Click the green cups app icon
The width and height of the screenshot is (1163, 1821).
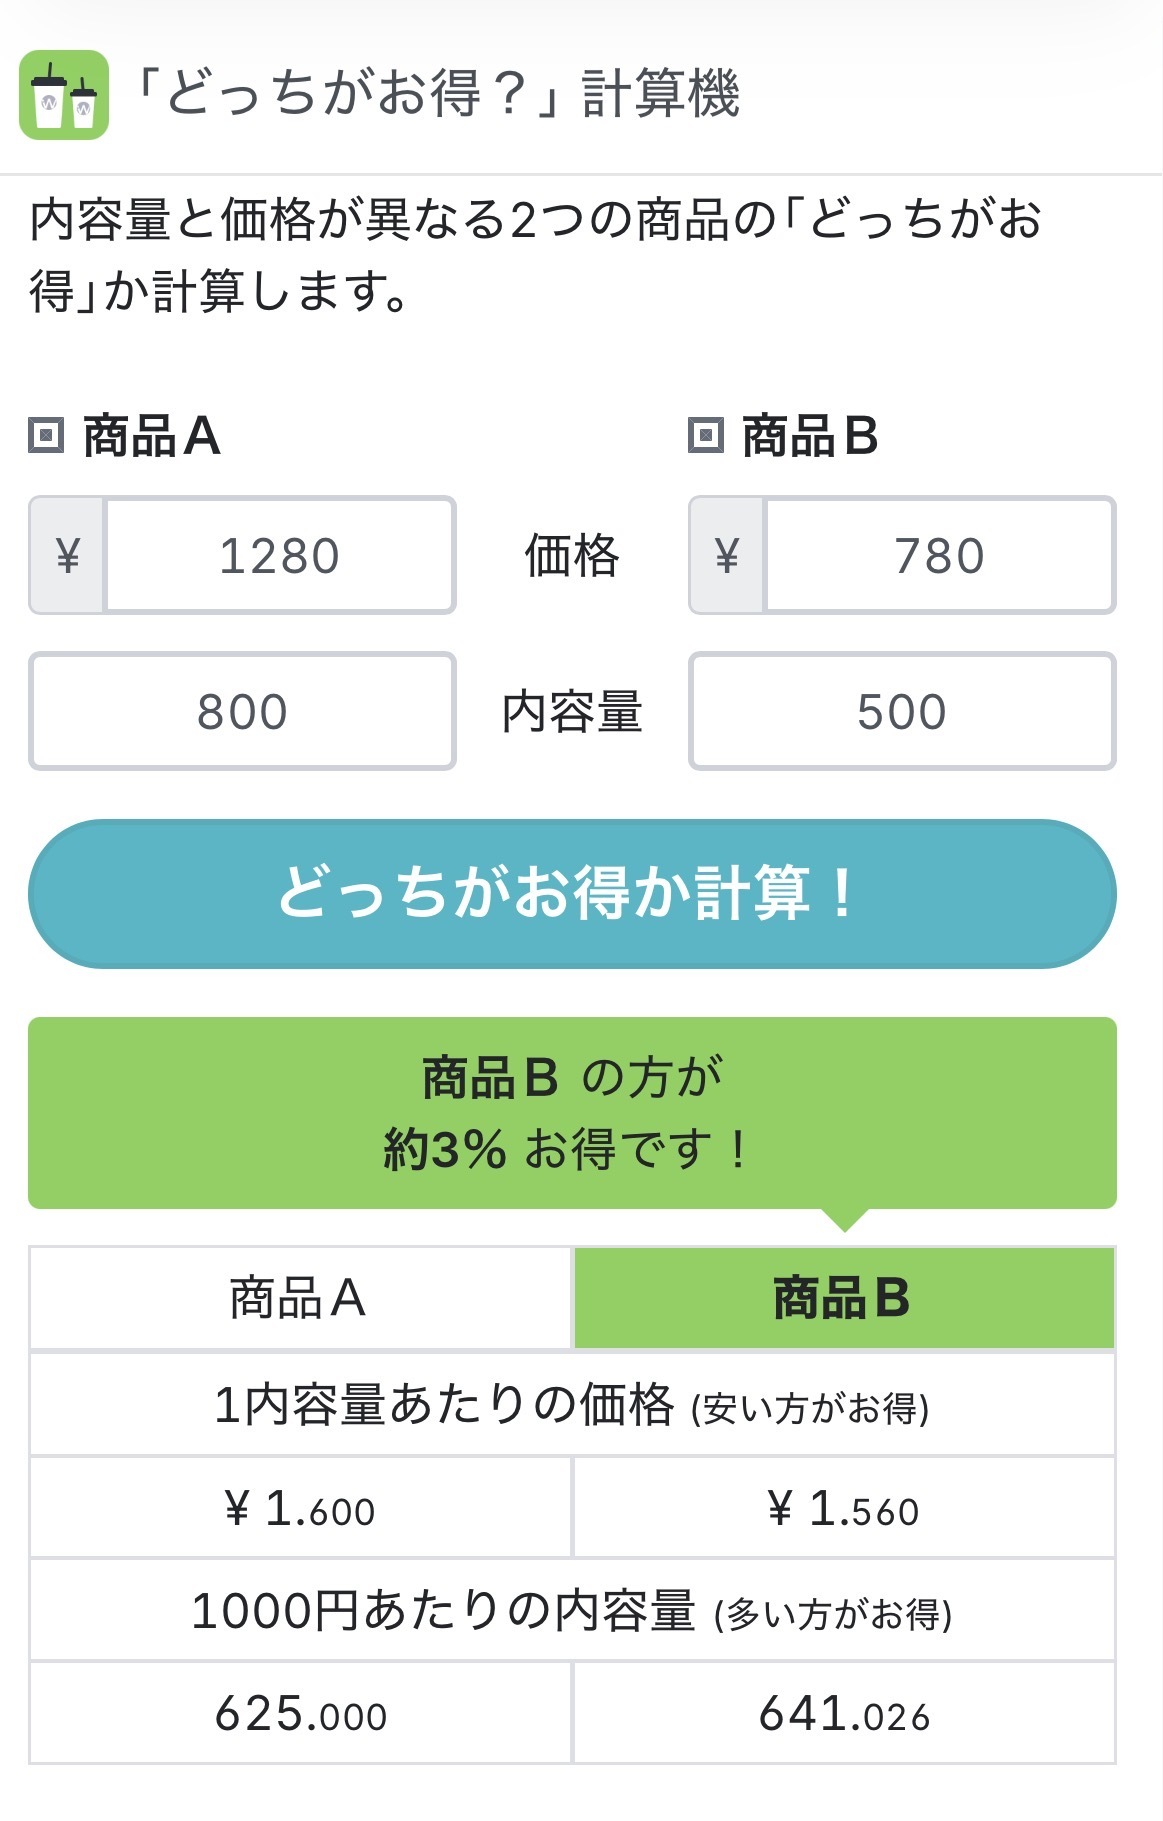pyautogui.click(x=64, y=95)
